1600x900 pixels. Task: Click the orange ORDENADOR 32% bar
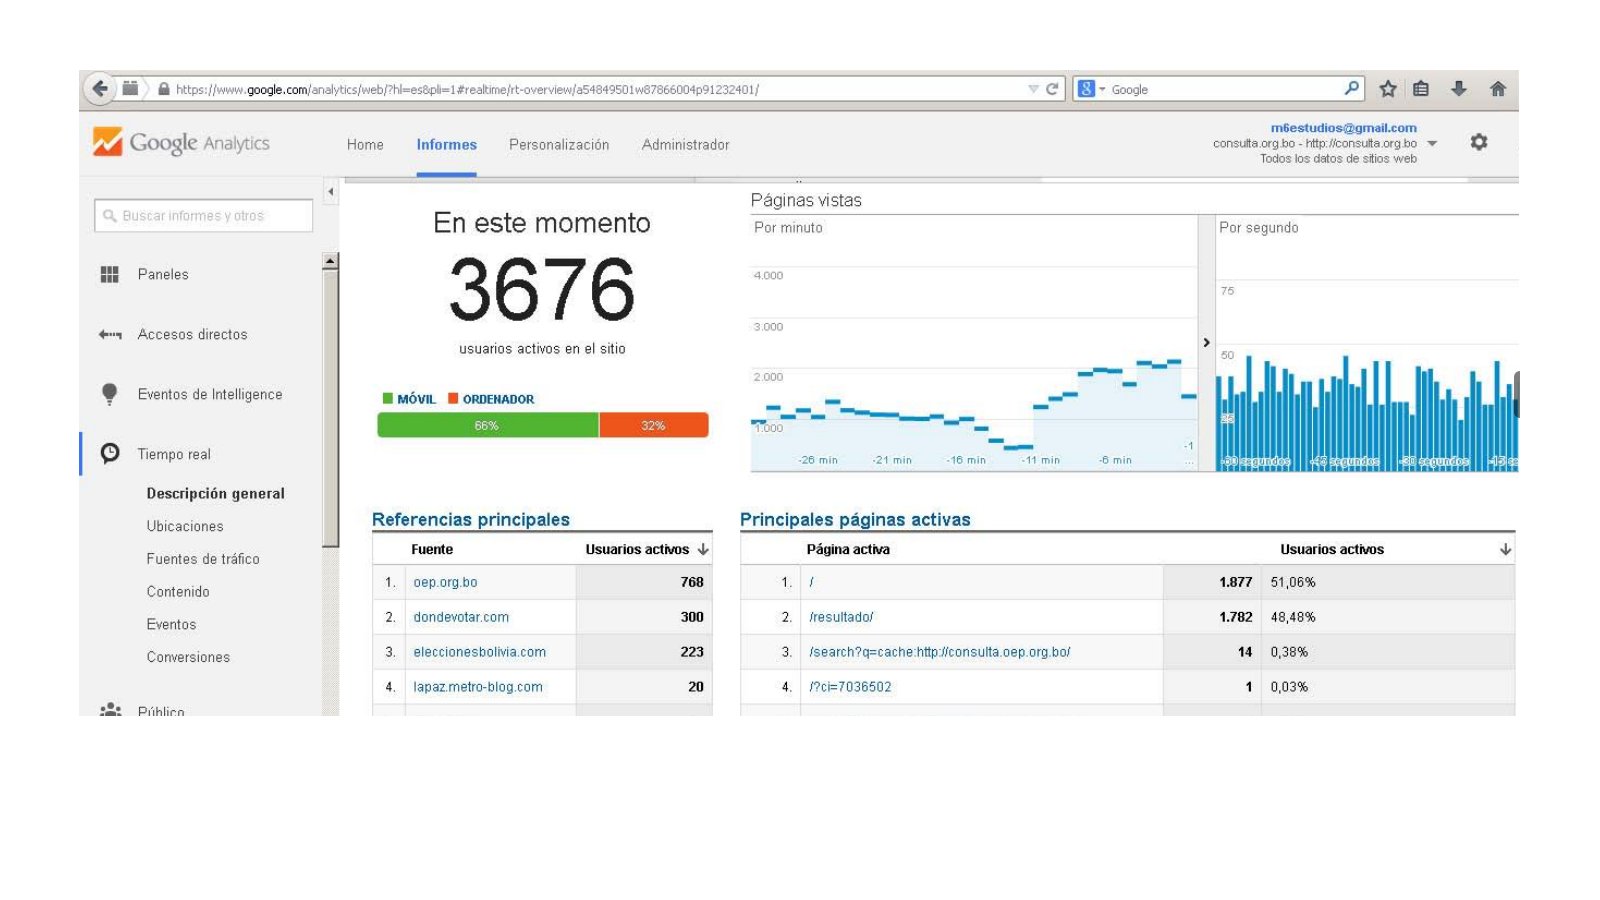point(654,425)
